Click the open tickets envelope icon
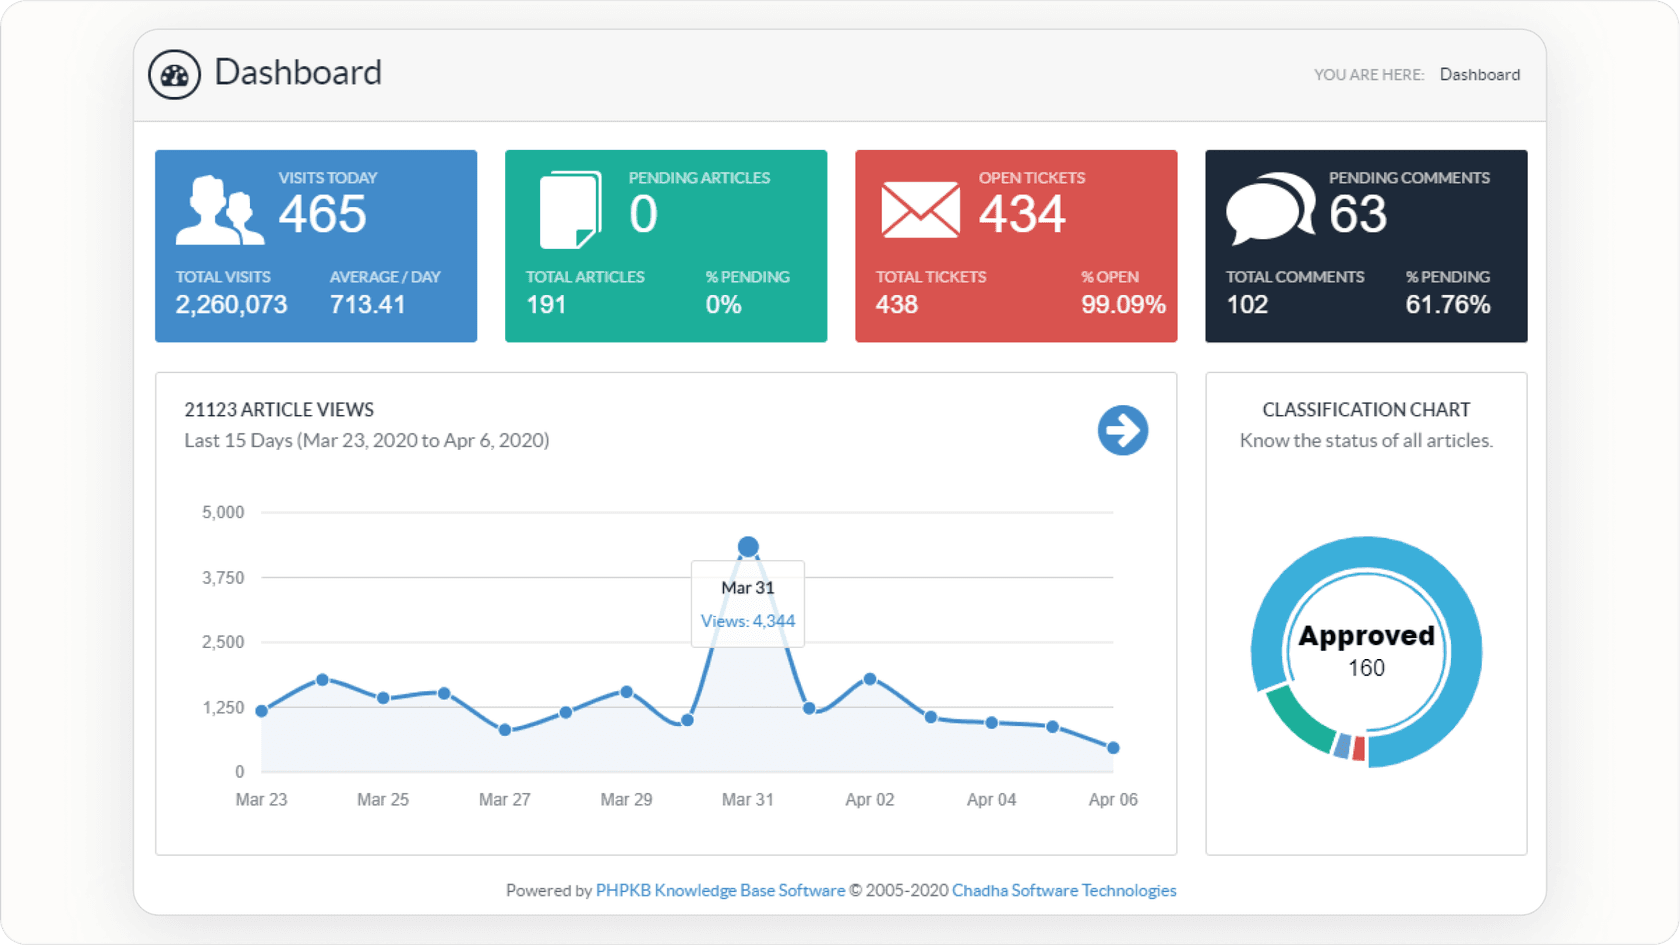1680x945 pixels. tap(920, 211)
